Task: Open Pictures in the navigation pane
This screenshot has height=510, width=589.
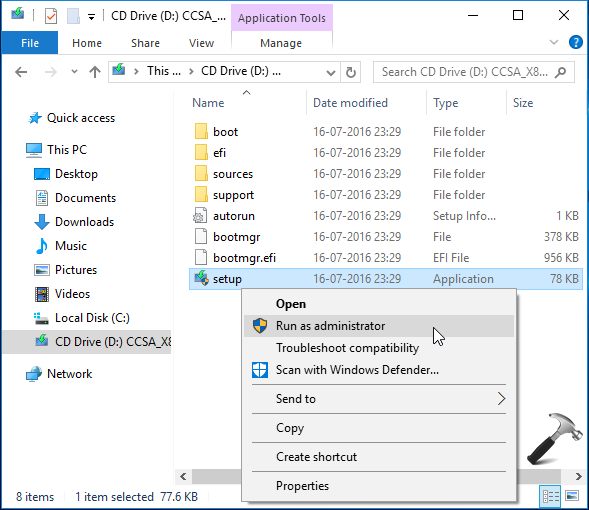Action: point(66,270)
